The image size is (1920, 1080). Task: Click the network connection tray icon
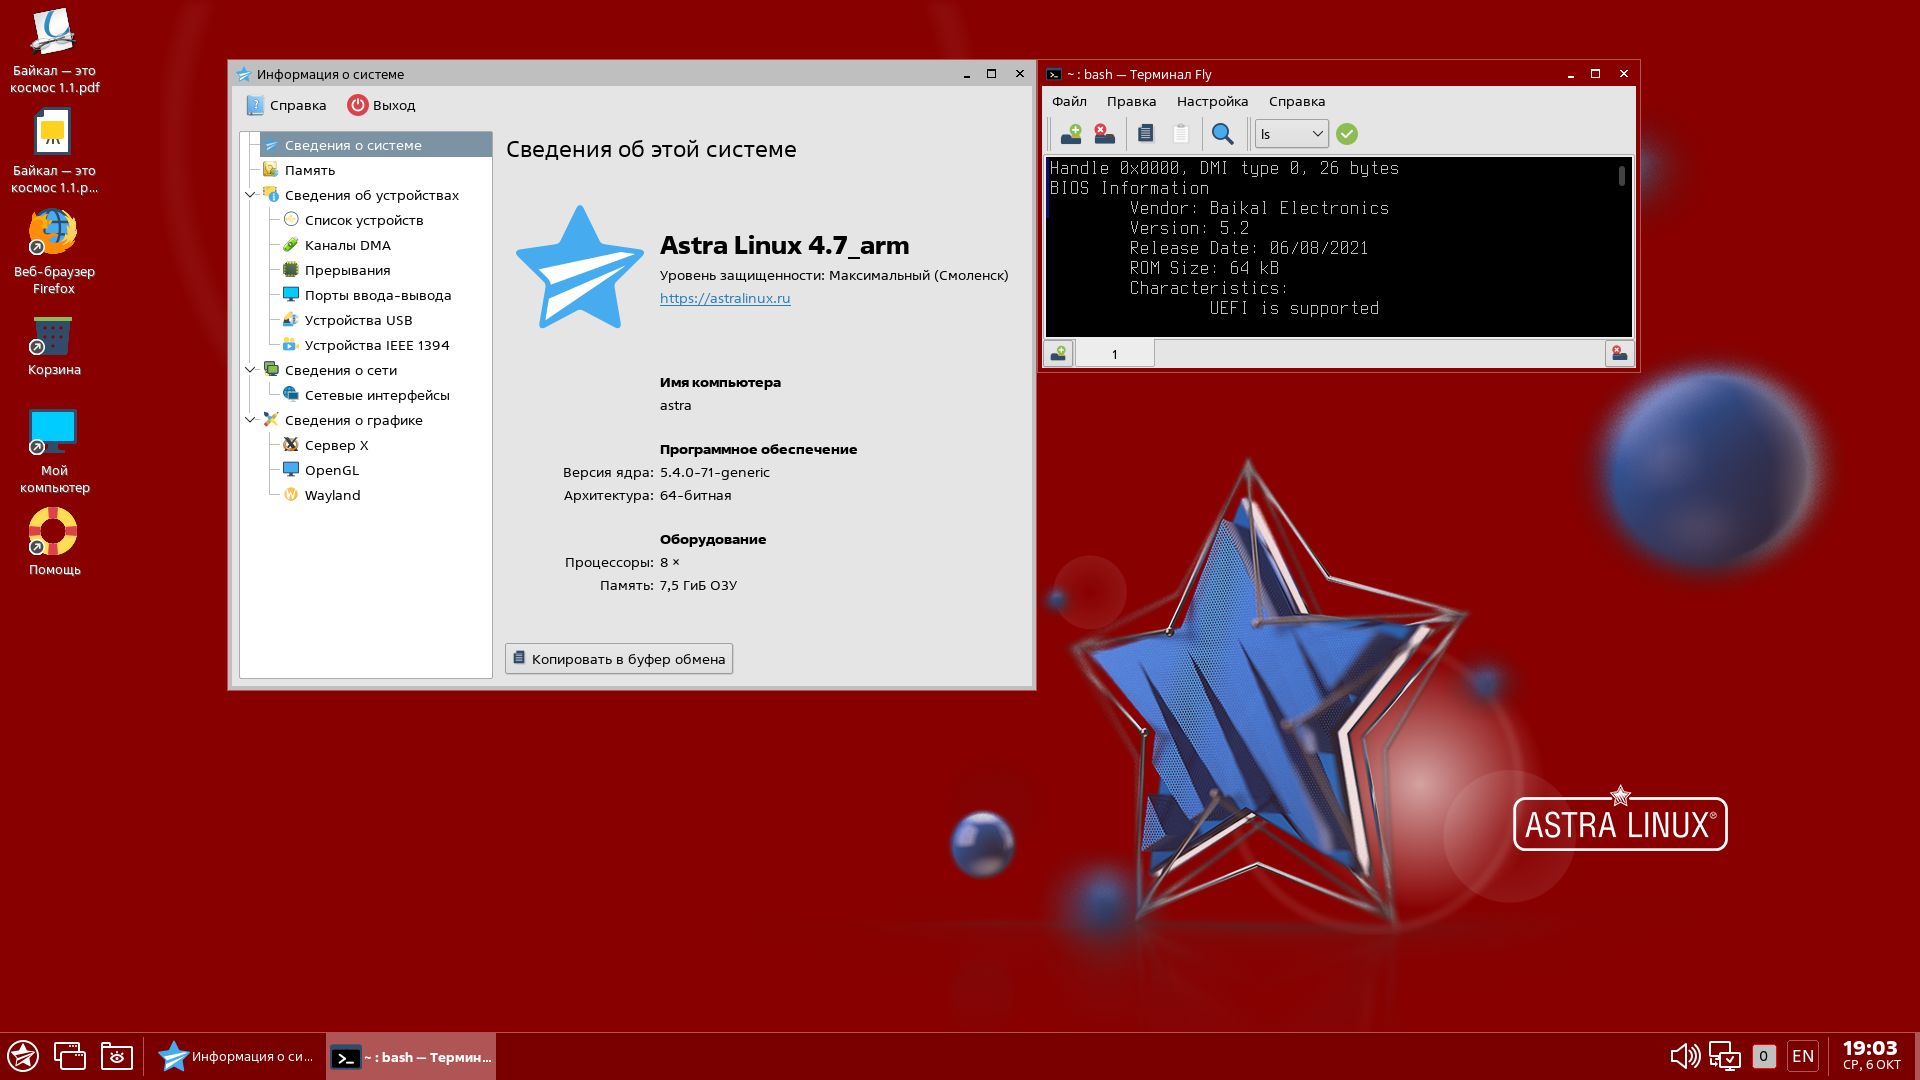(1725, 1056)
